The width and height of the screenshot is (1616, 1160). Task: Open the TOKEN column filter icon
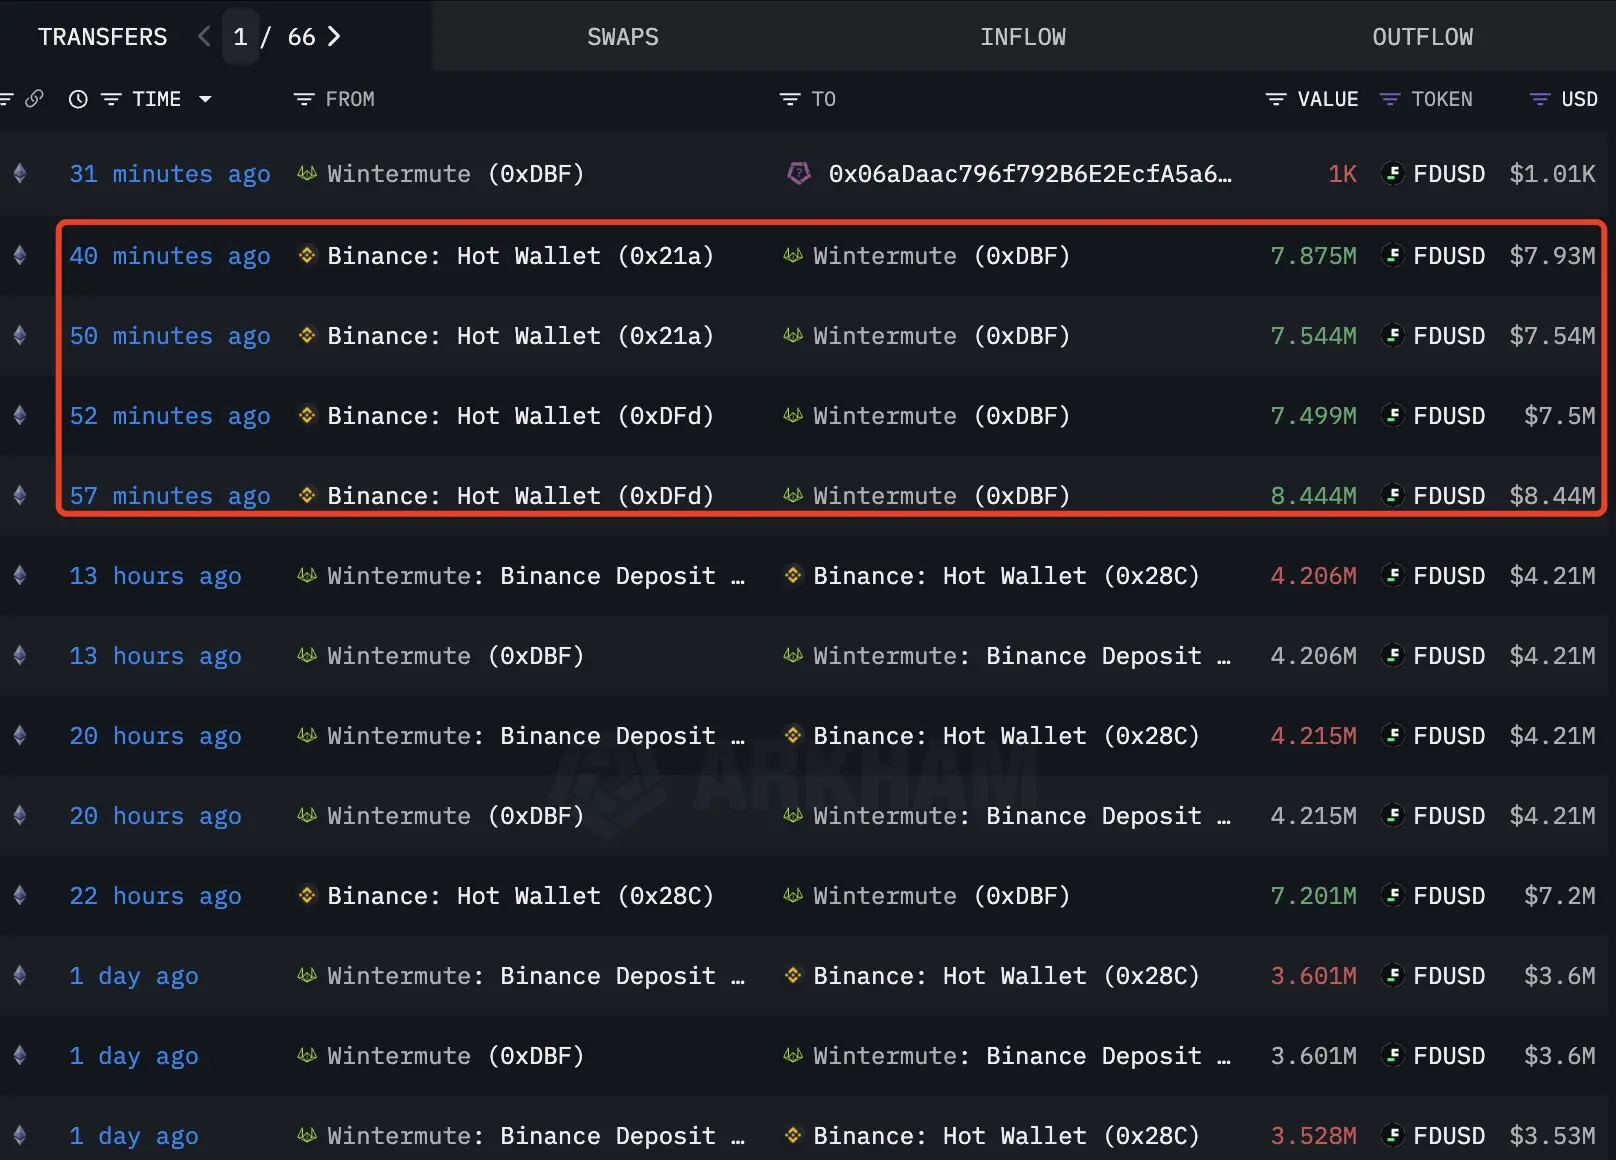pos(1389,99)
